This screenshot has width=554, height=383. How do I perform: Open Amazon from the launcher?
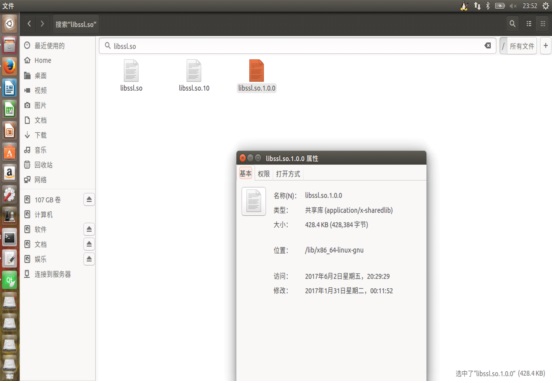click(10, 173)
